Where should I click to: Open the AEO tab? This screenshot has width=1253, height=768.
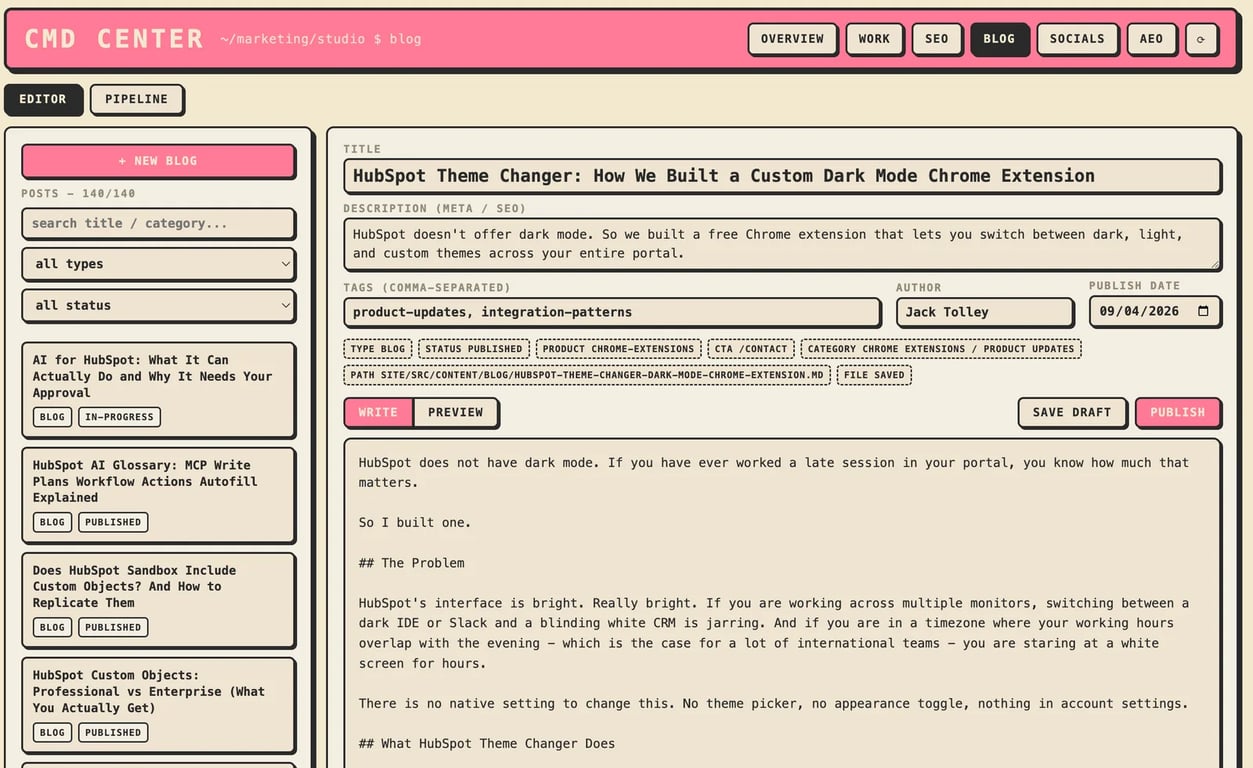(1151, 39)
